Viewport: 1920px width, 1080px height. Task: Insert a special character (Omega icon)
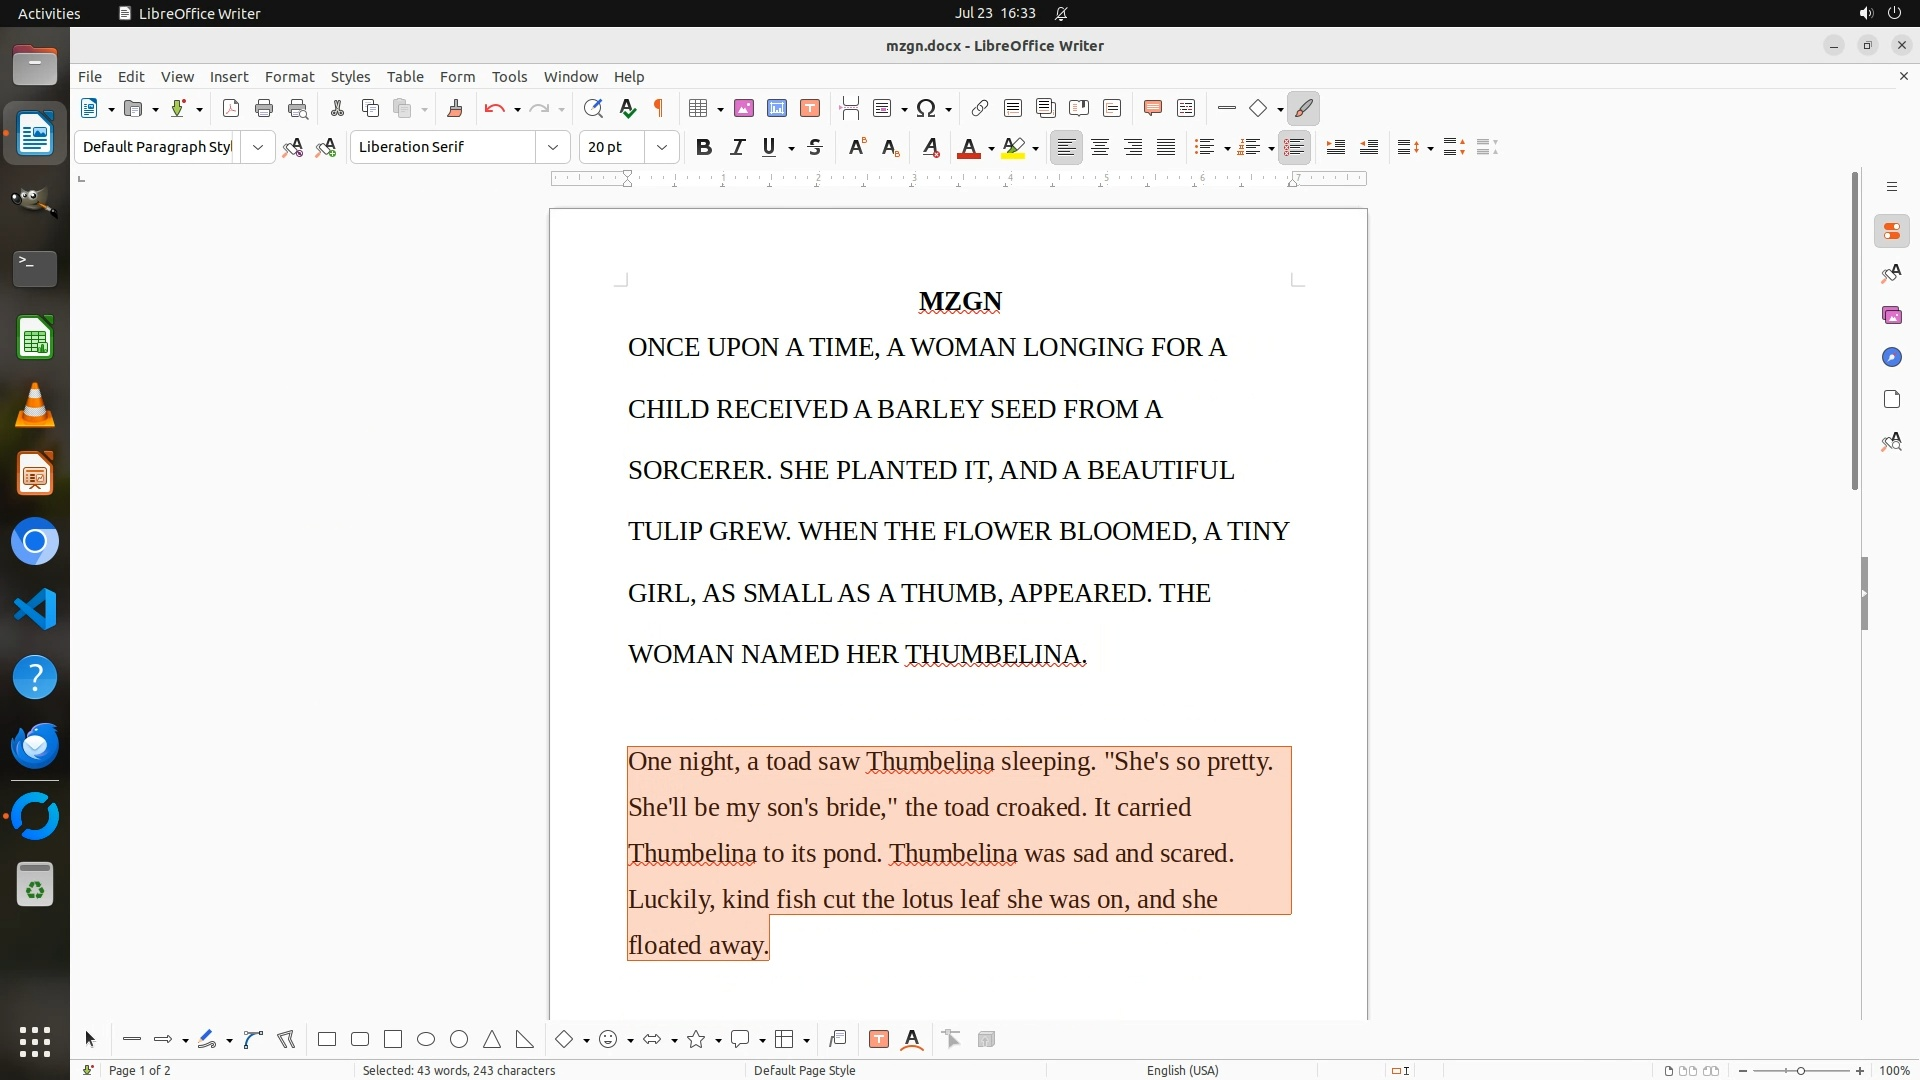tap(926, 108)
